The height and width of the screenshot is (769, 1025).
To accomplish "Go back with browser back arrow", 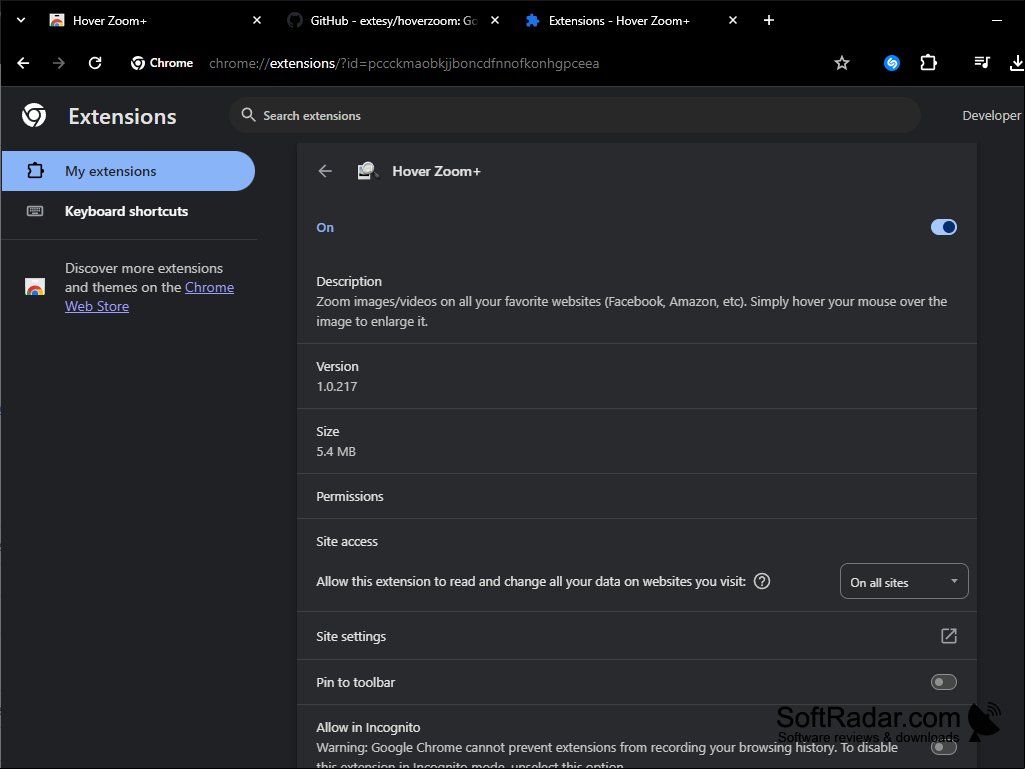I will click(x=23, y=63).
